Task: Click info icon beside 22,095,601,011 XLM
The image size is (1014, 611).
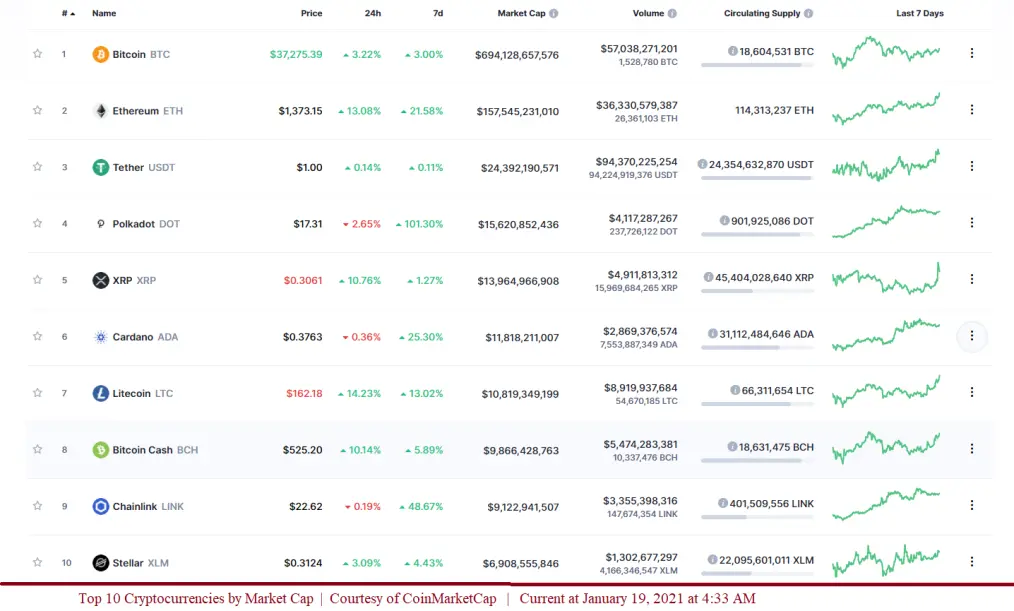Action: tap(712, 559)
